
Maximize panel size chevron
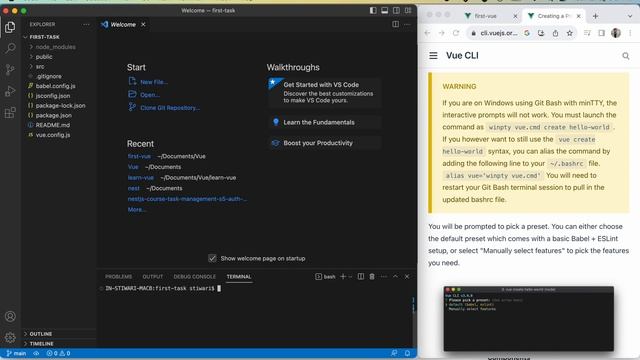(x=395, y=276)
